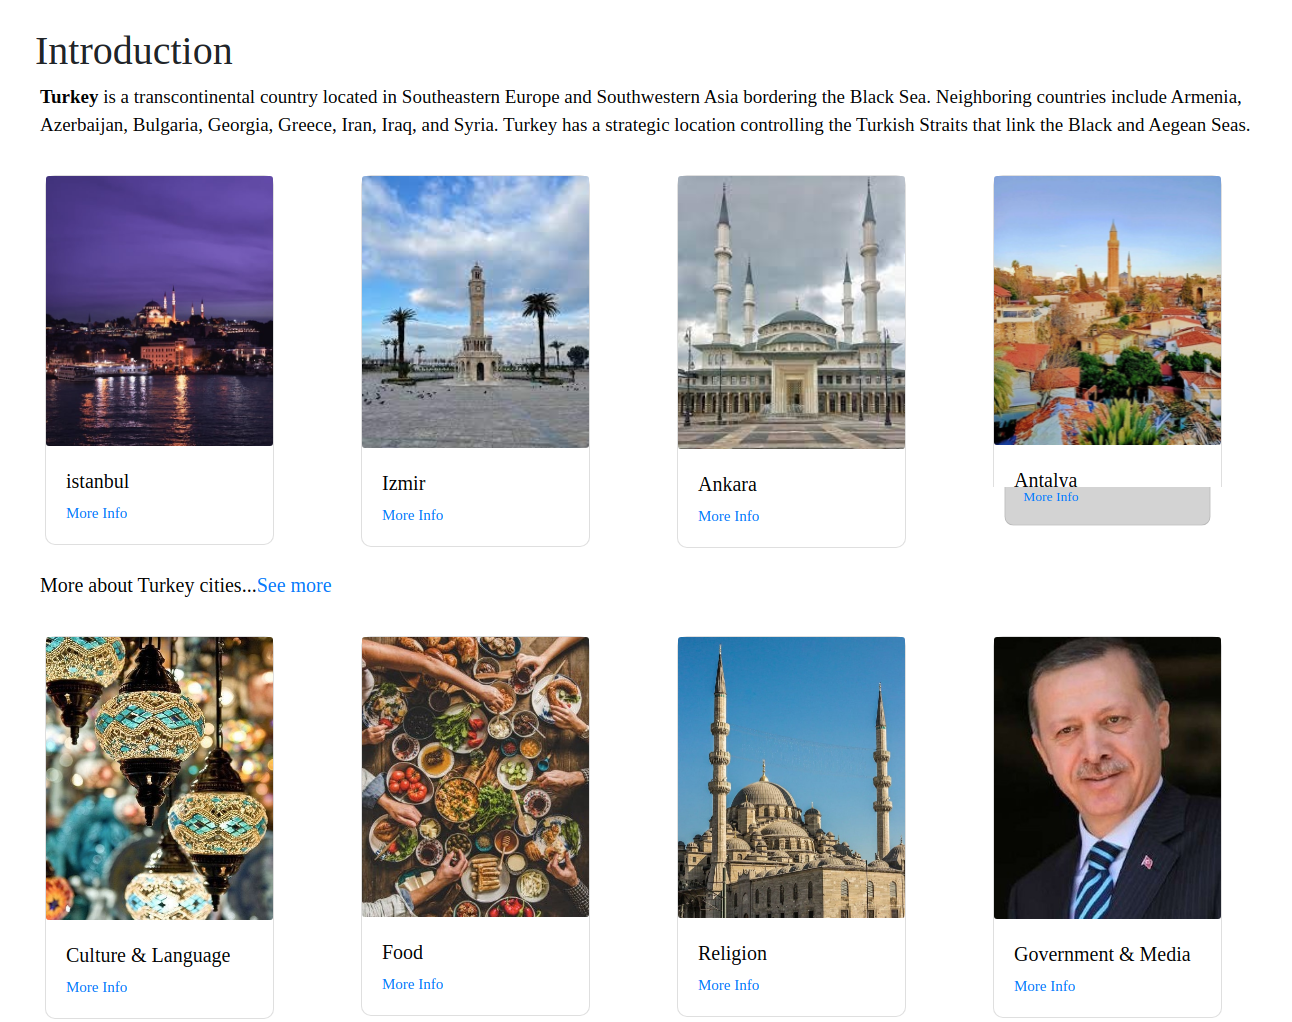Viewport: 1292px width, 1022px height.
Task: Open More Info link under istanbul
Action: [x=96, y=513]
